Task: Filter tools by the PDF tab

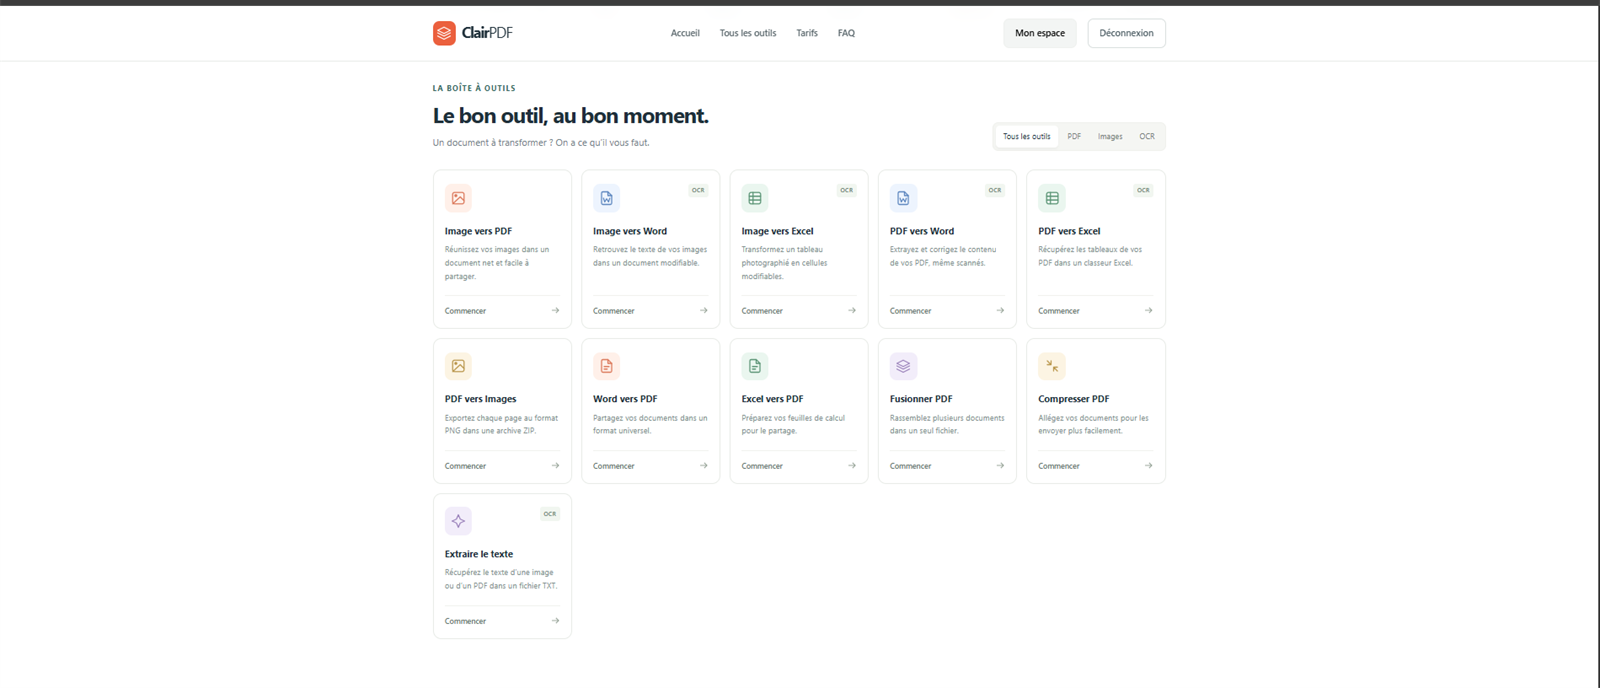Action: tap(1074, 136)
